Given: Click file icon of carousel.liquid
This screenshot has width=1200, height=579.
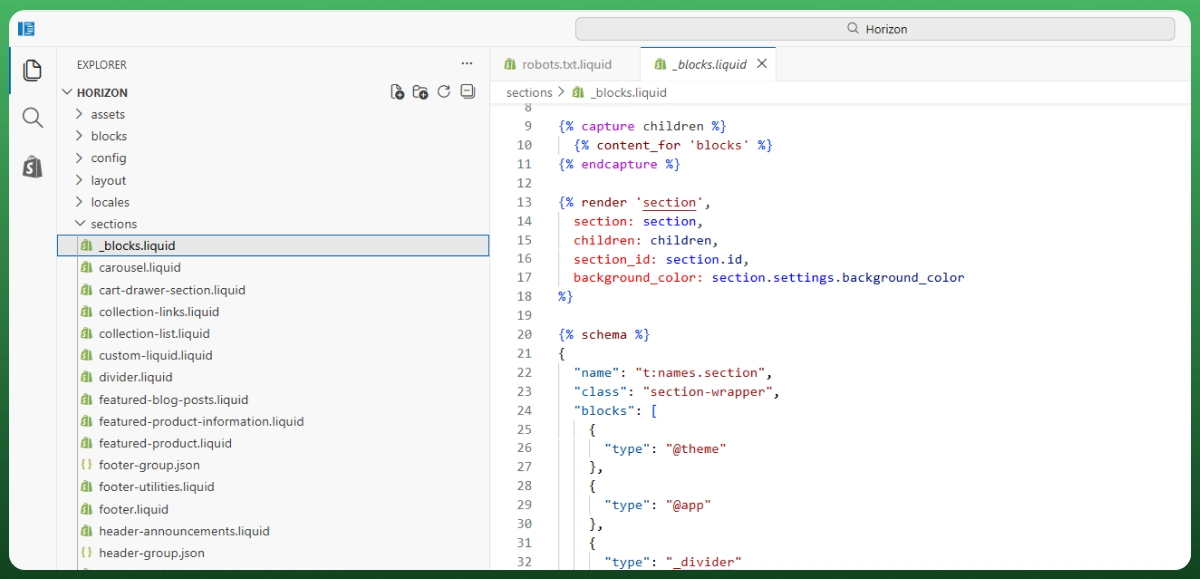Looking at the screenshot, I should coord(86,268).
